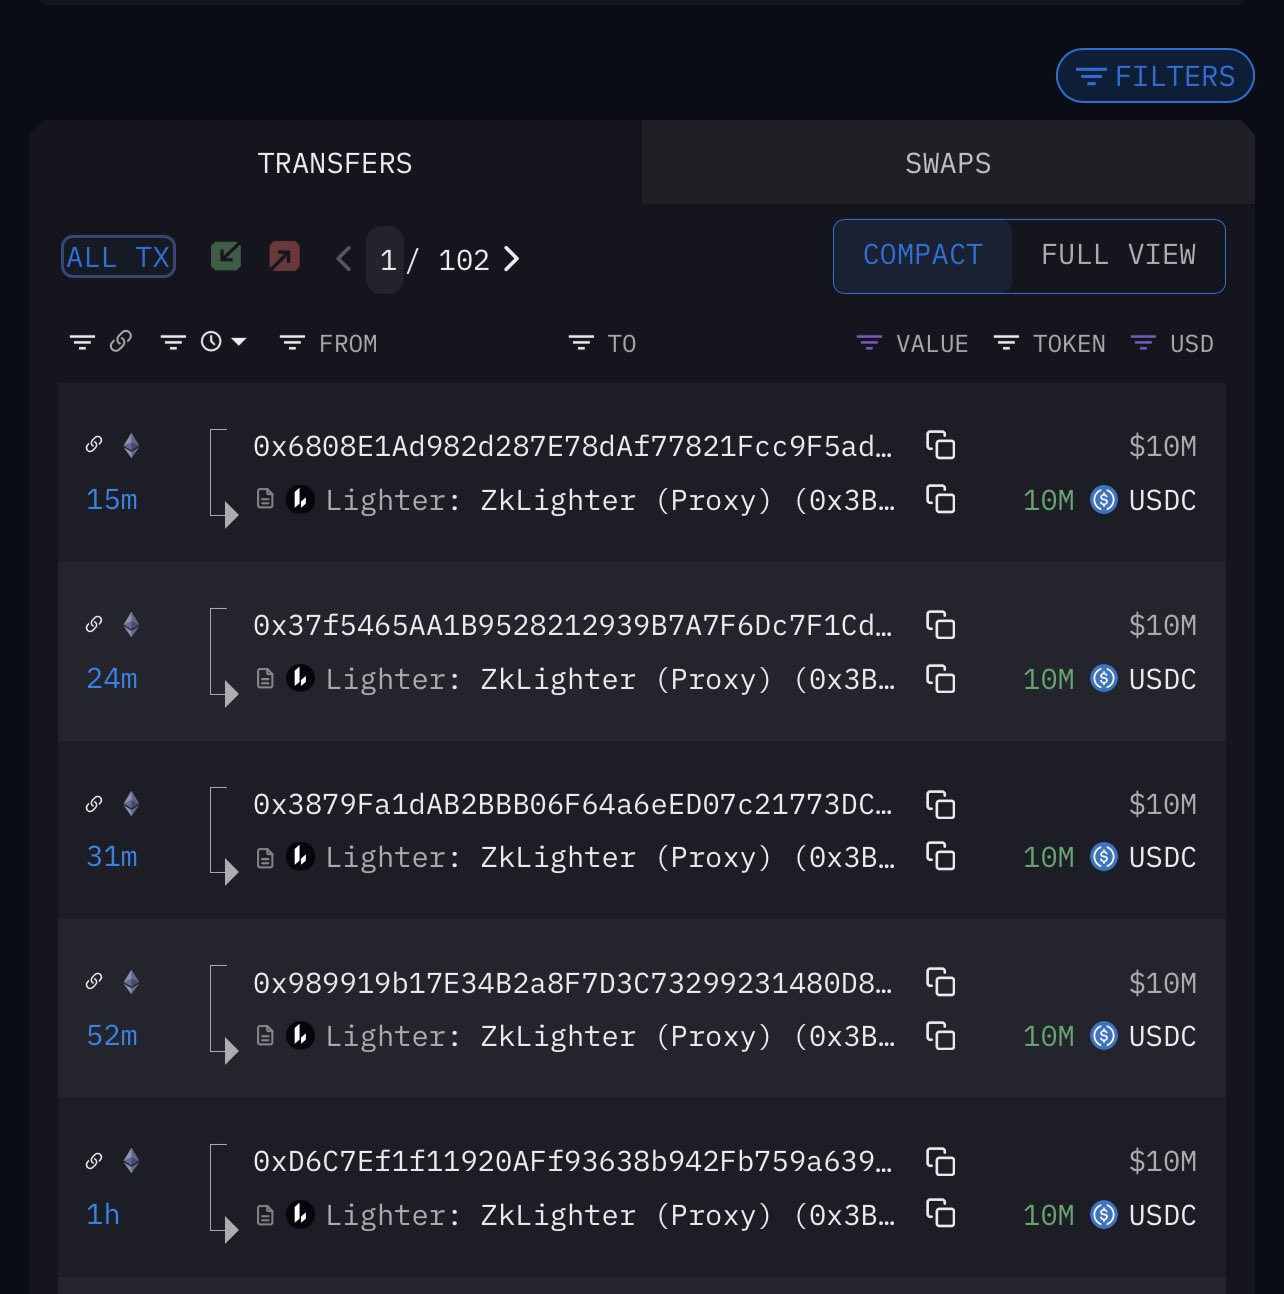Open the FILTERS button

[1155, 76]
